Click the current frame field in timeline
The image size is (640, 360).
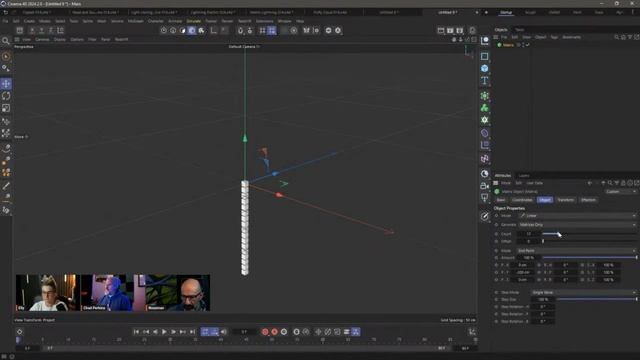click(x=244, y=332)
